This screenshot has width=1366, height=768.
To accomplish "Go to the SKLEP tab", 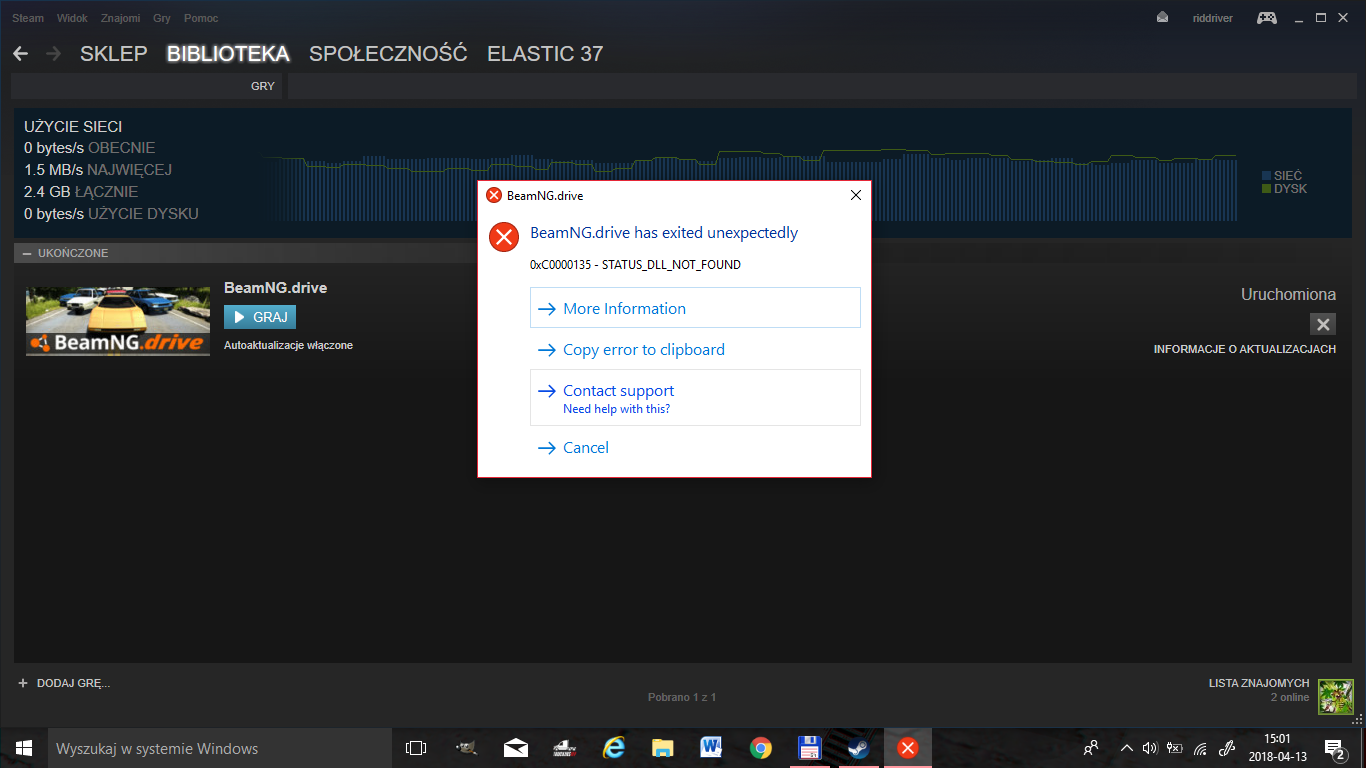I will [x=114, y=54].
